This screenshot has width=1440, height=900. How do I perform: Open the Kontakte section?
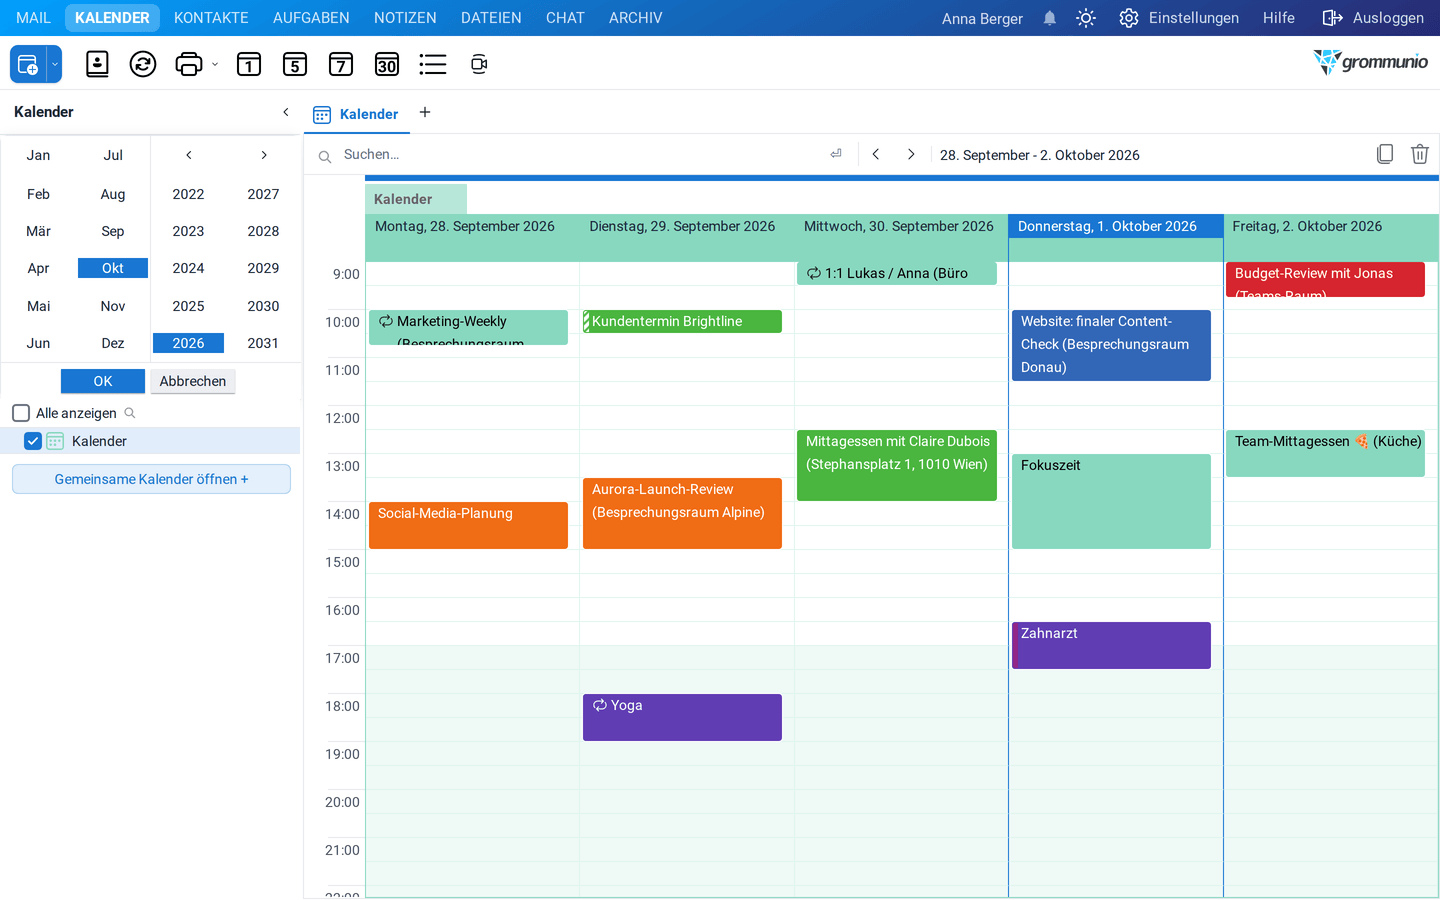coord(211,18)
